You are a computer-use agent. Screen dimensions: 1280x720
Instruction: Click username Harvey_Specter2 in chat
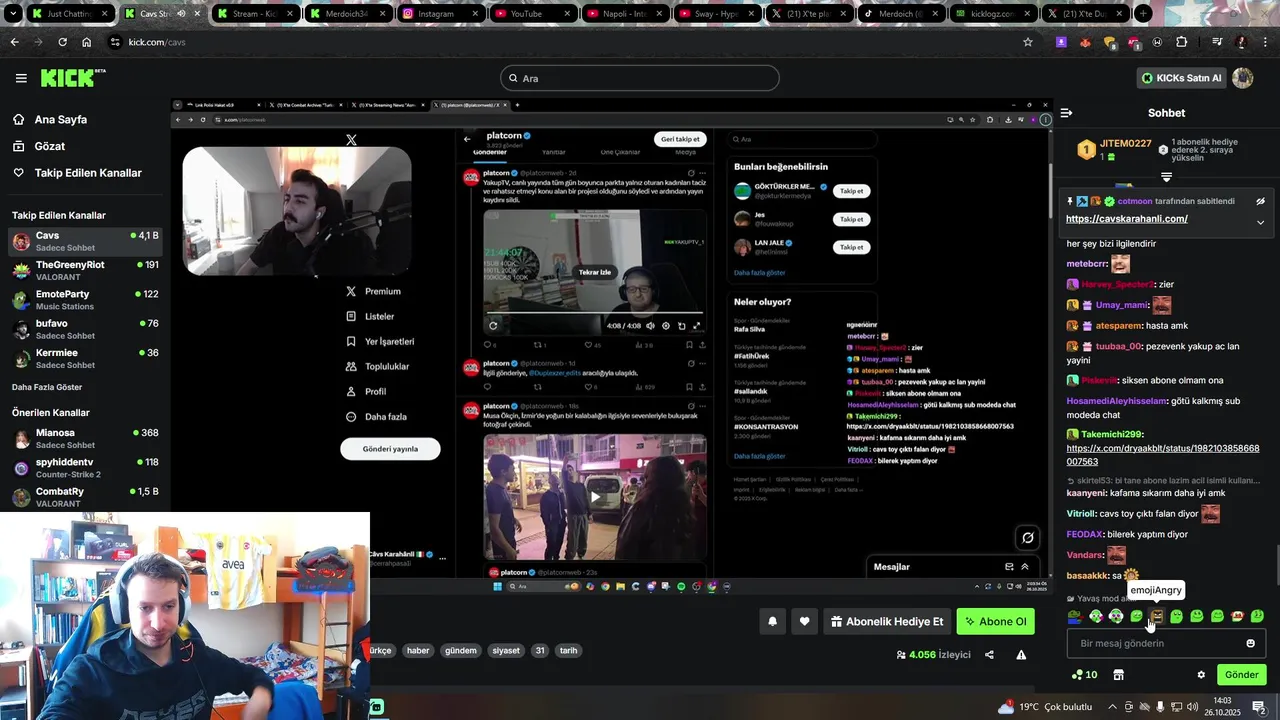1117,284
